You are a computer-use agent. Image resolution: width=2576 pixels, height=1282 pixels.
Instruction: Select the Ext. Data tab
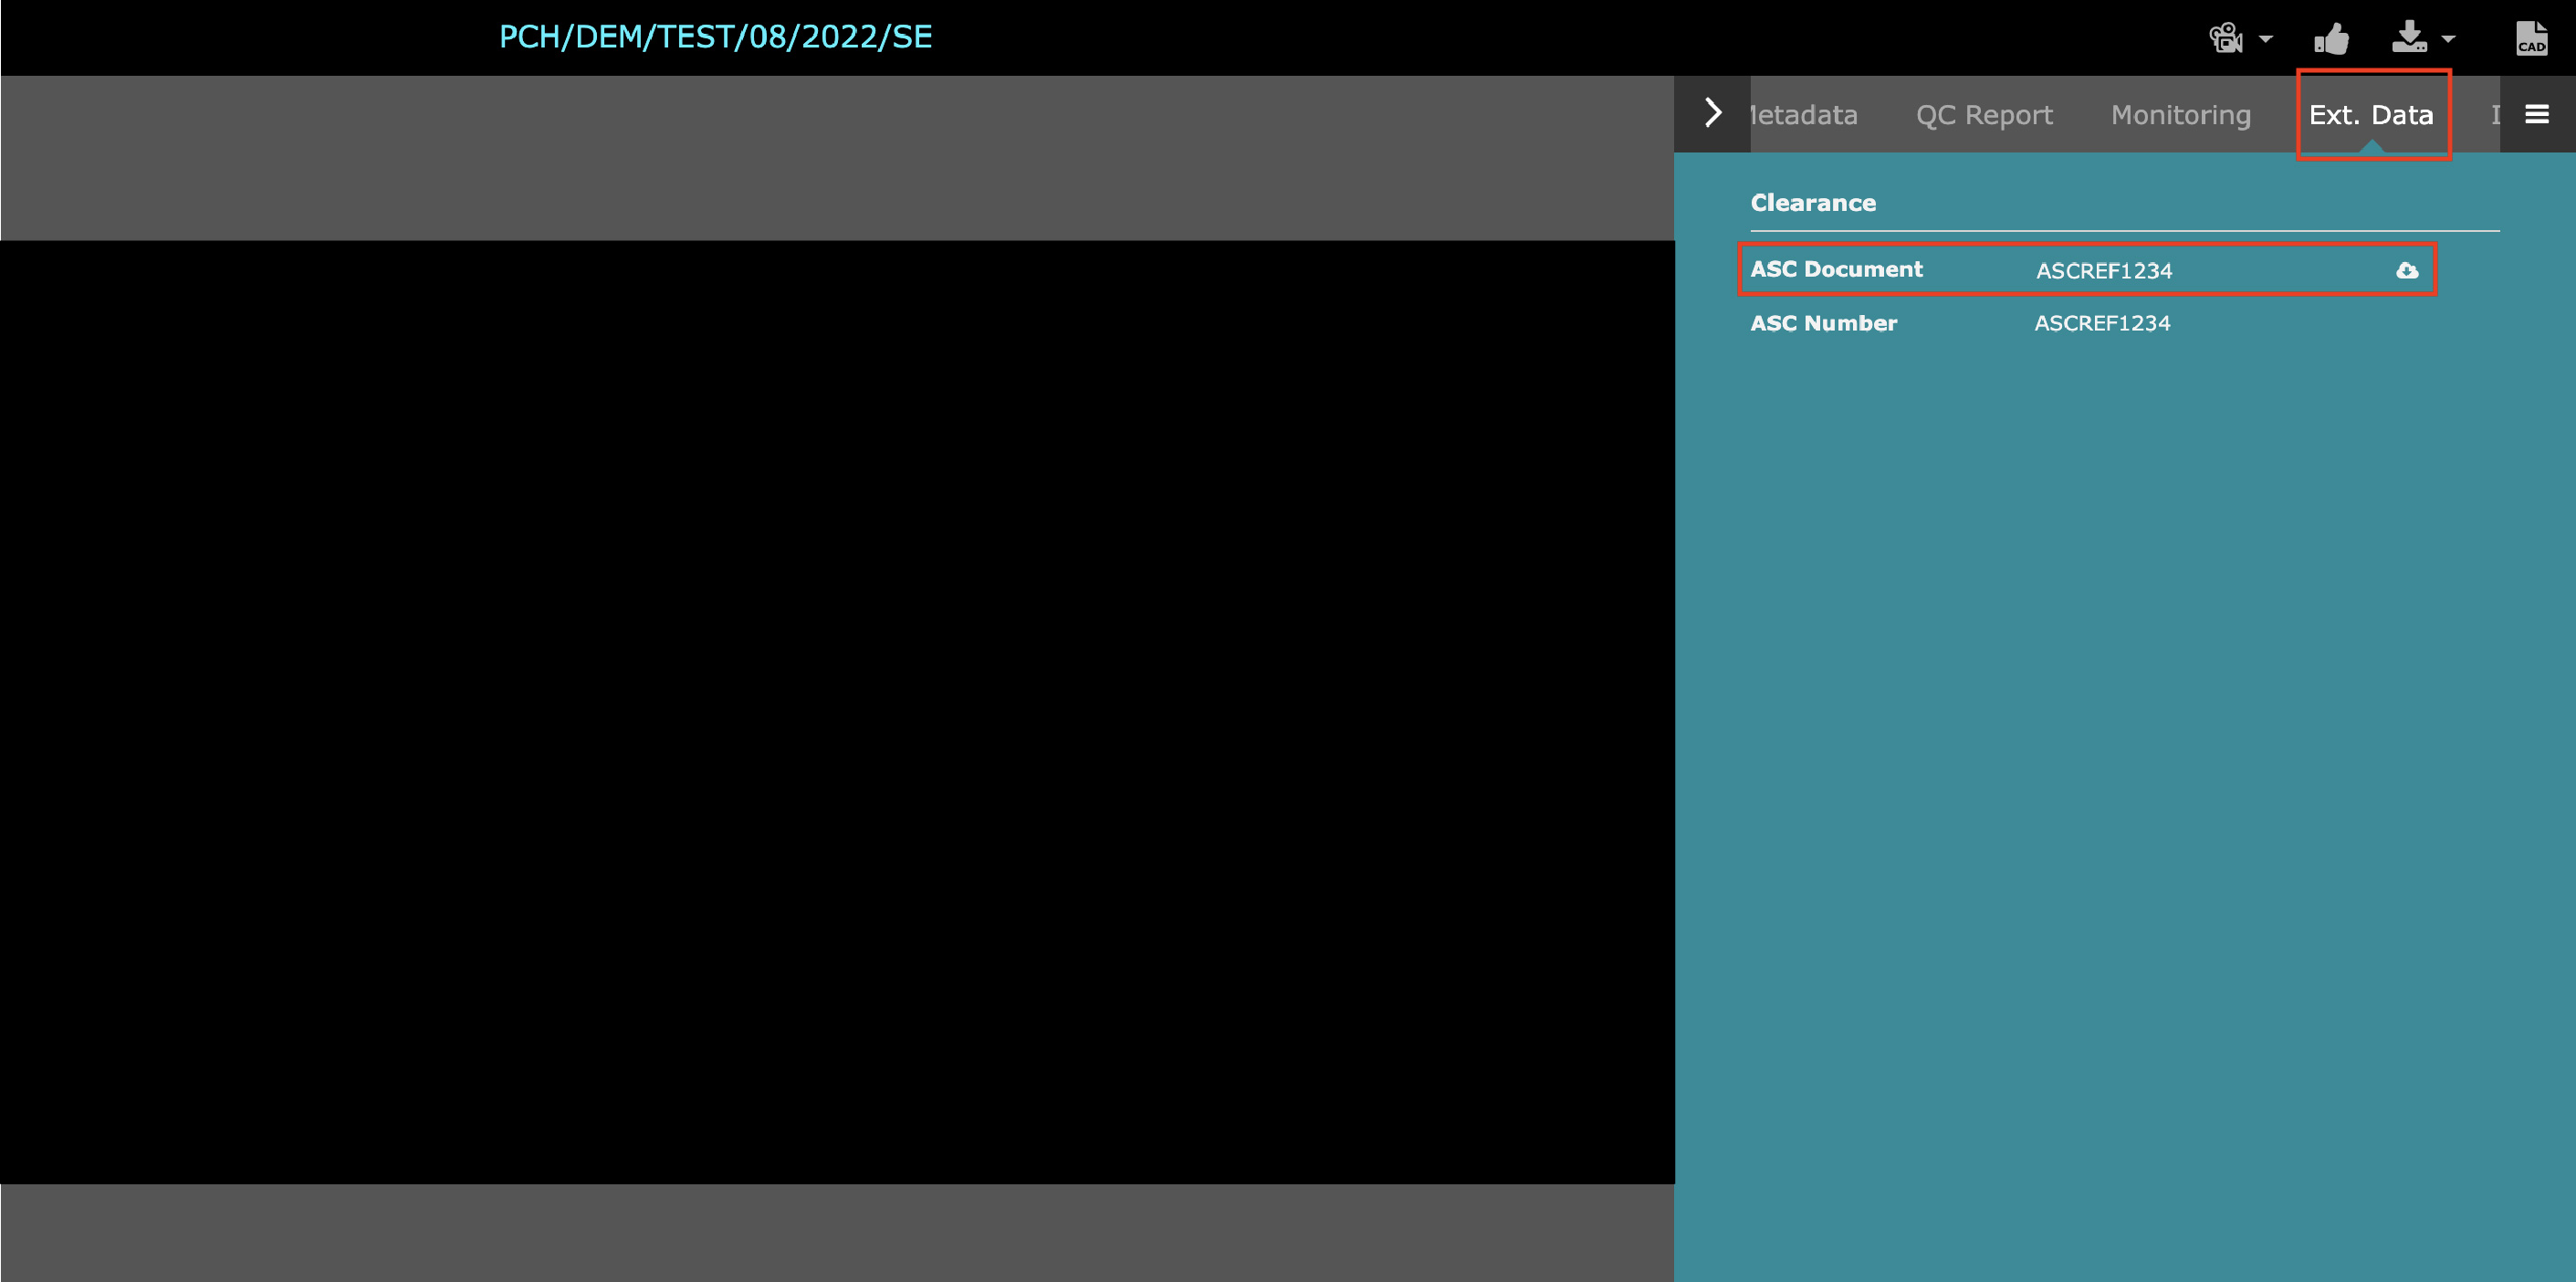click(2370, 116)
